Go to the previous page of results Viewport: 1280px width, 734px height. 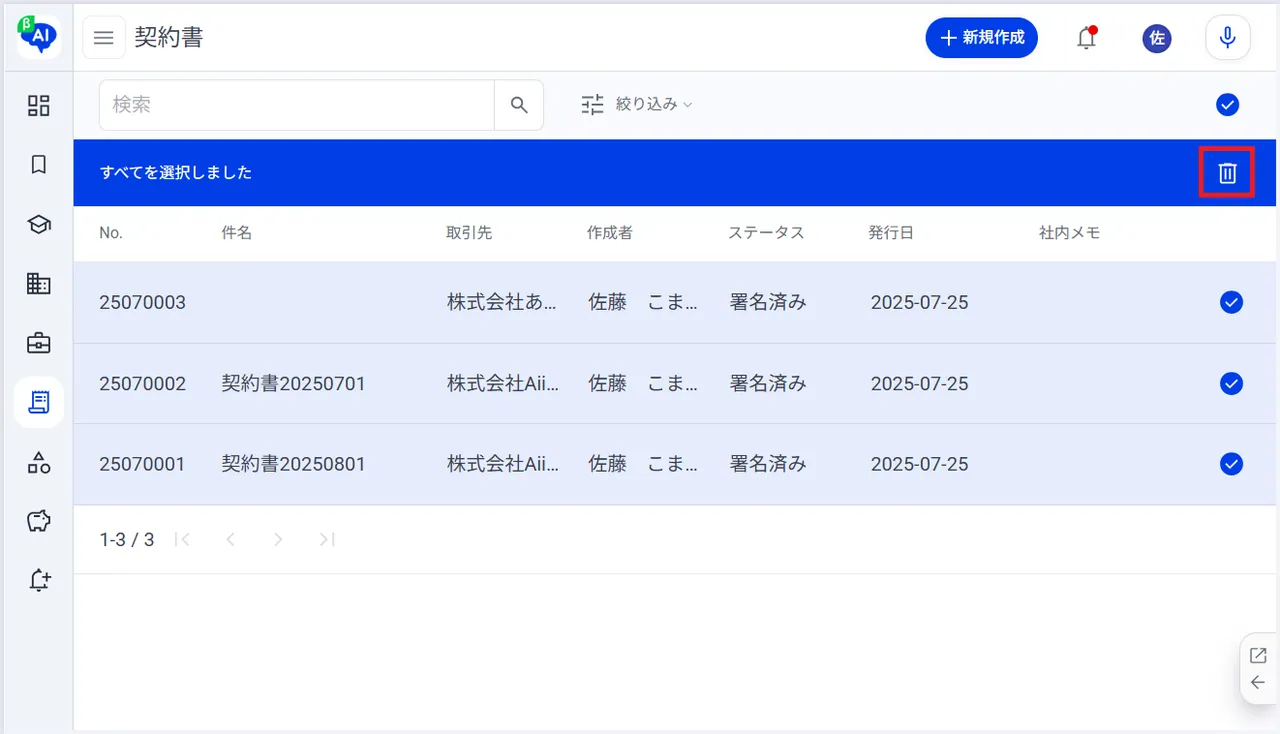tap(230, 540)
